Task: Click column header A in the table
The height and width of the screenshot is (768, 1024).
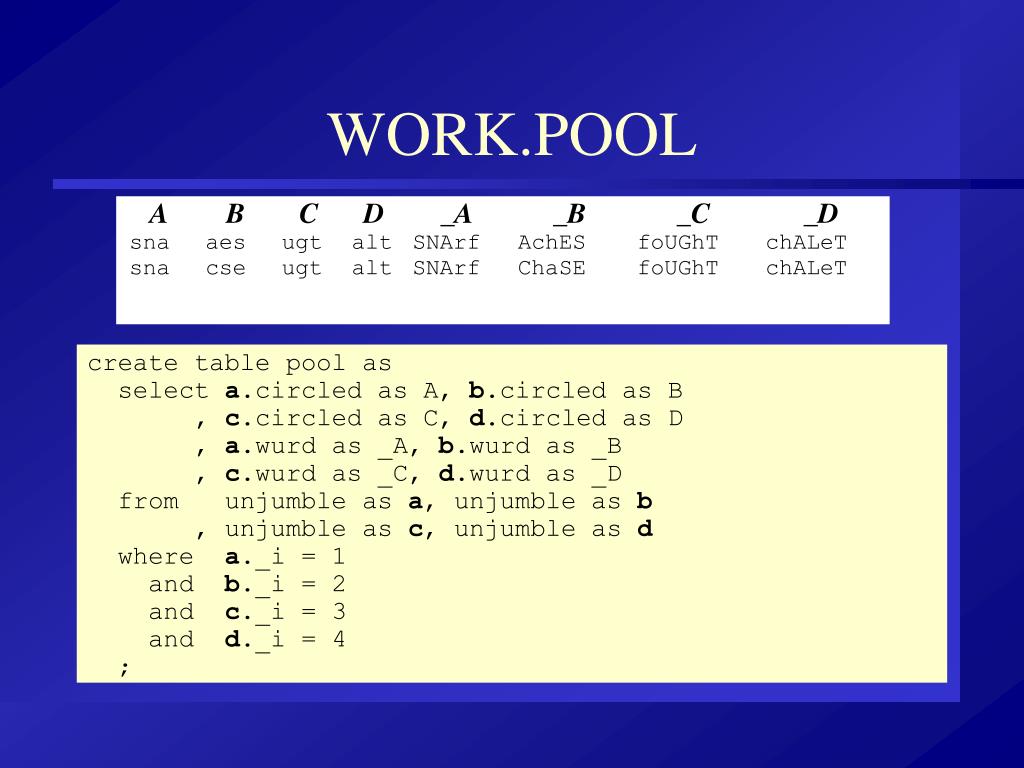Action: (x=157, y=214)
